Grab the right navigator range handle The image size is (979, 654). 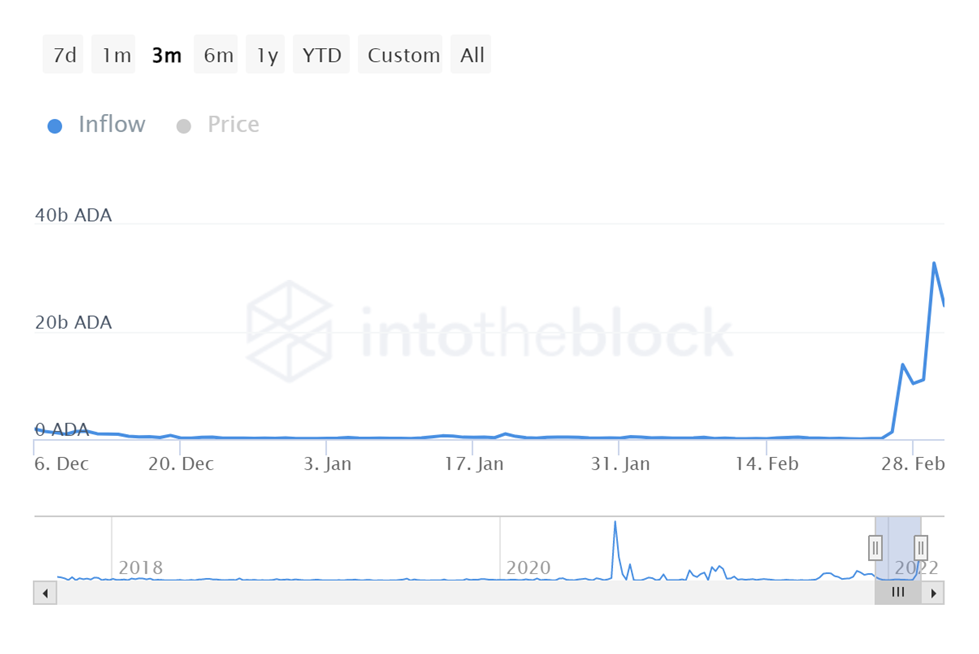[x=921, y=548]
